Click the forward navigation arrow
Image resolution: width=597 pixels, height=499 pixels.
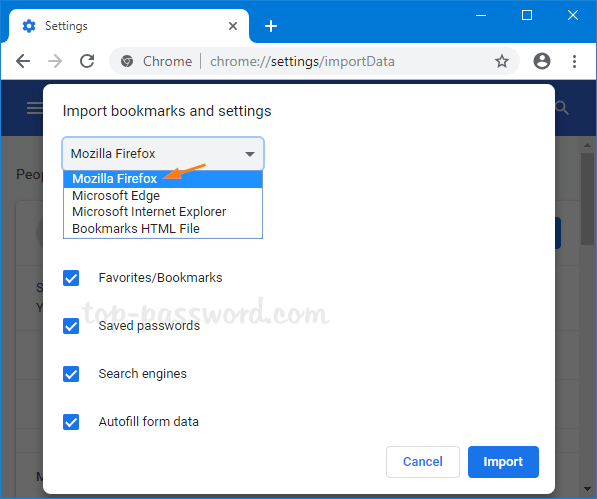click(x=55, y=61)
